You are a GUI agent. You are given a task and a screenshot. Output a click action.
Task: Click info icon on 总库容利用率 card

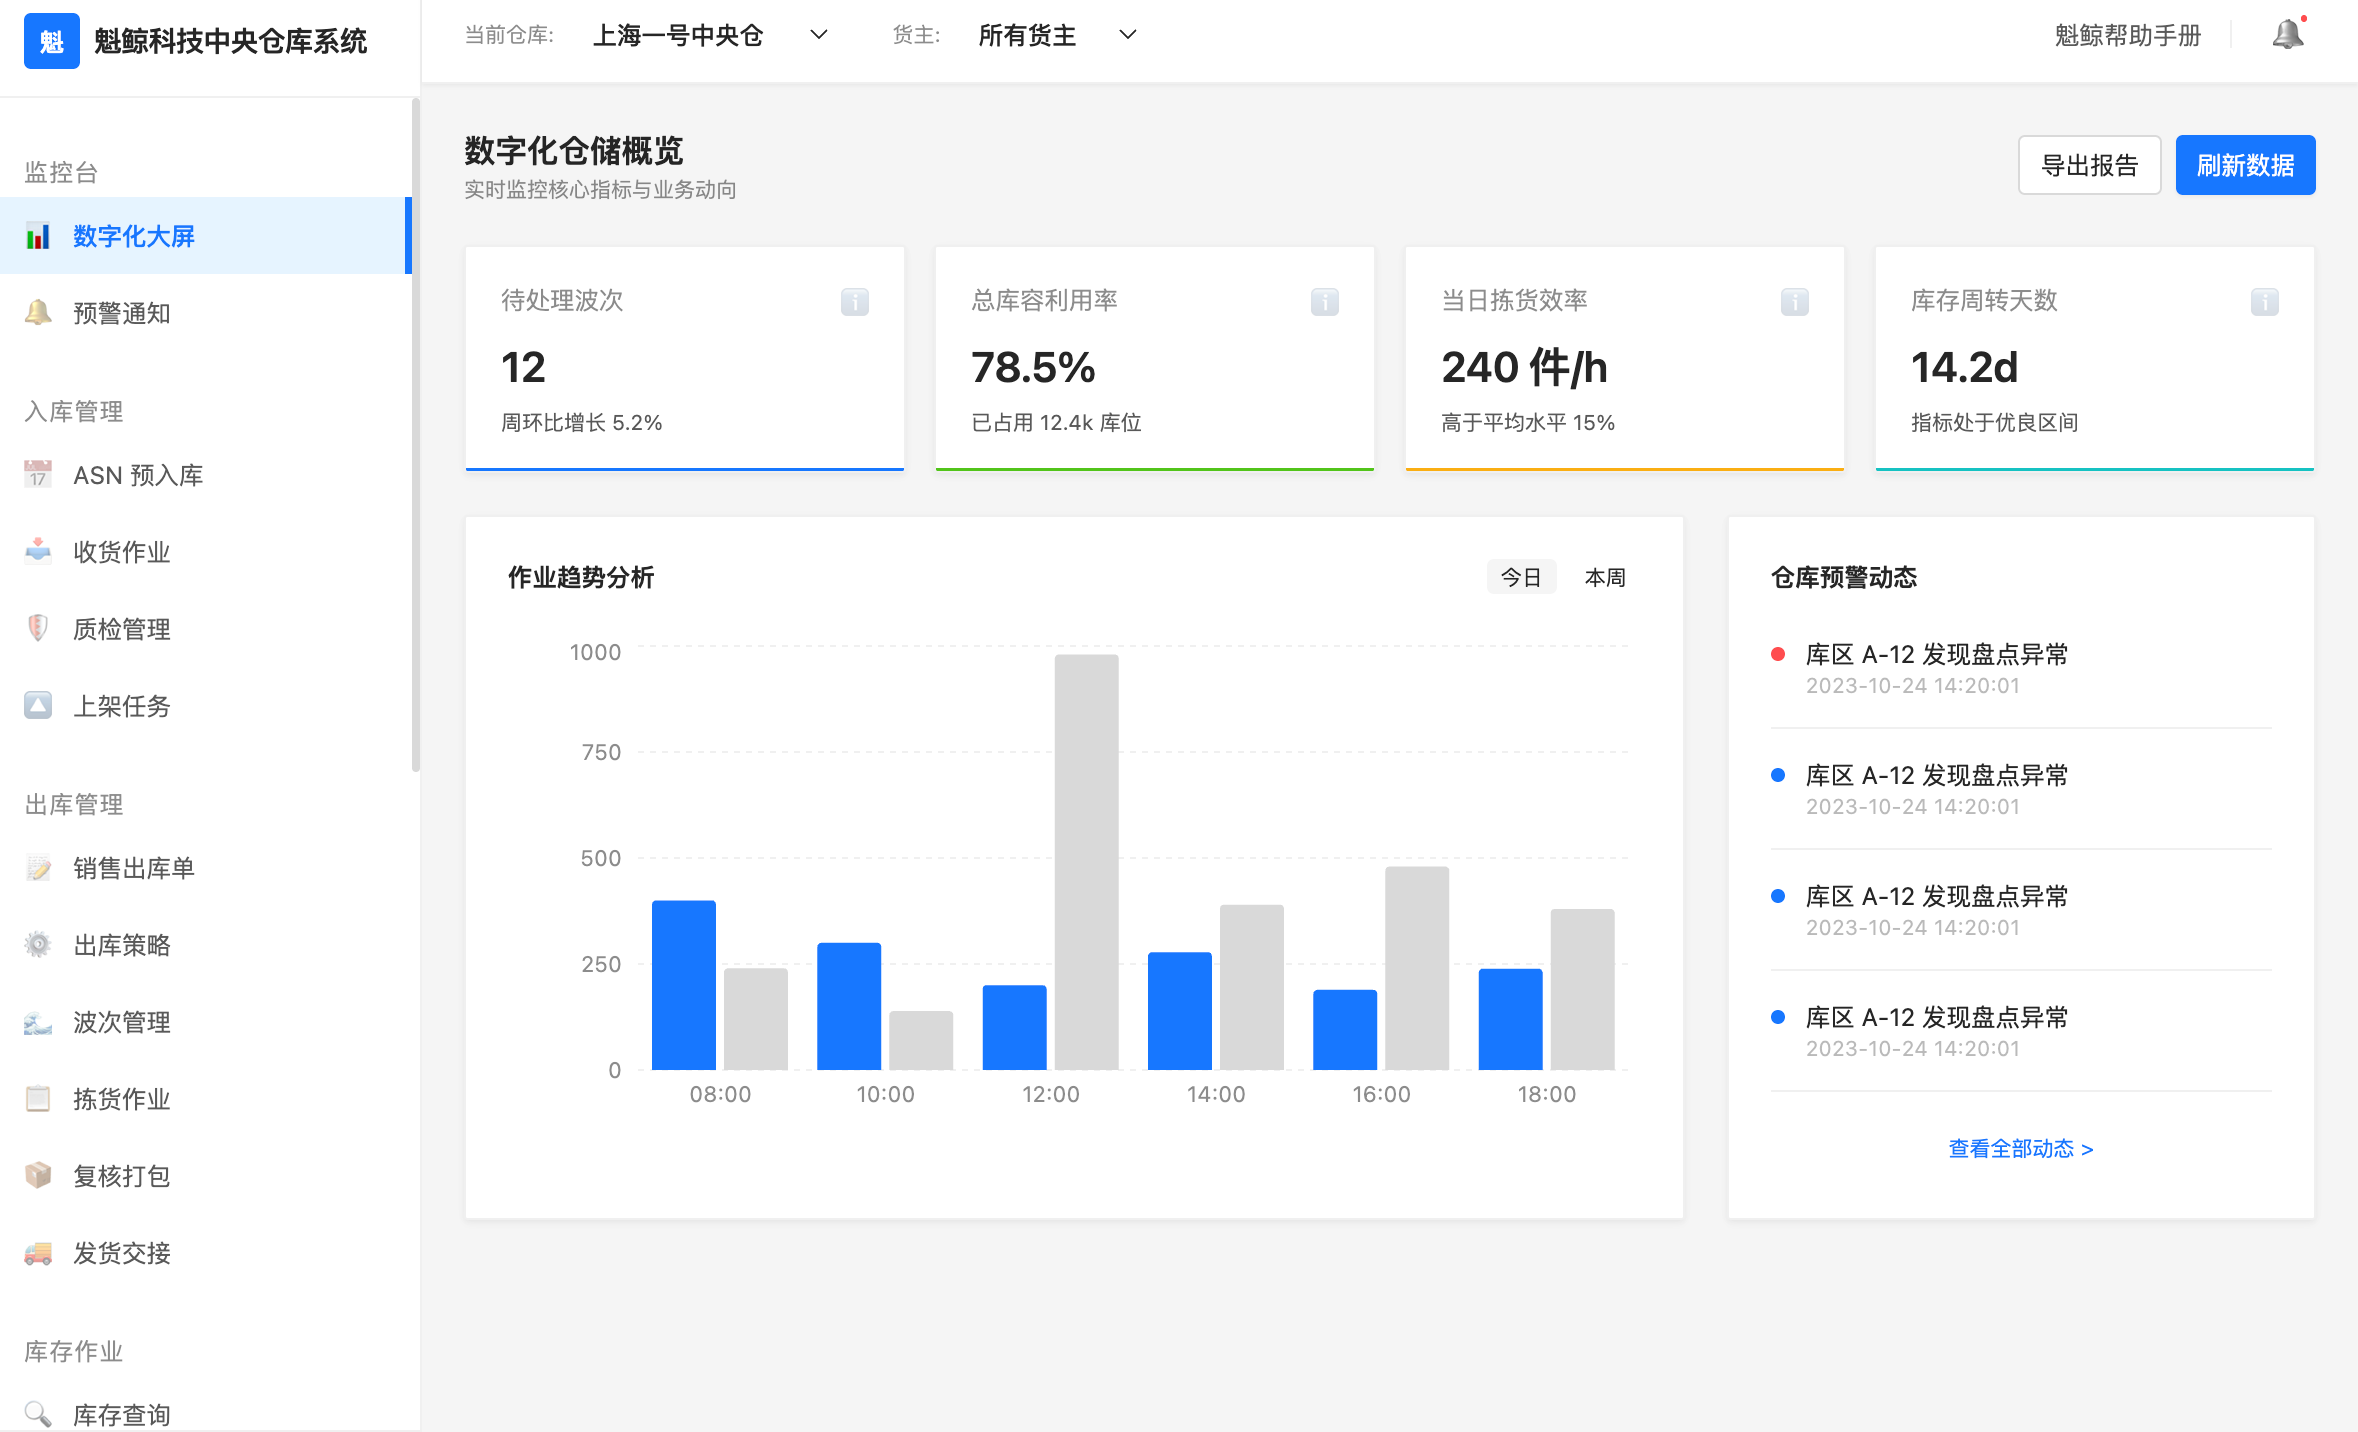point(1325,302)
